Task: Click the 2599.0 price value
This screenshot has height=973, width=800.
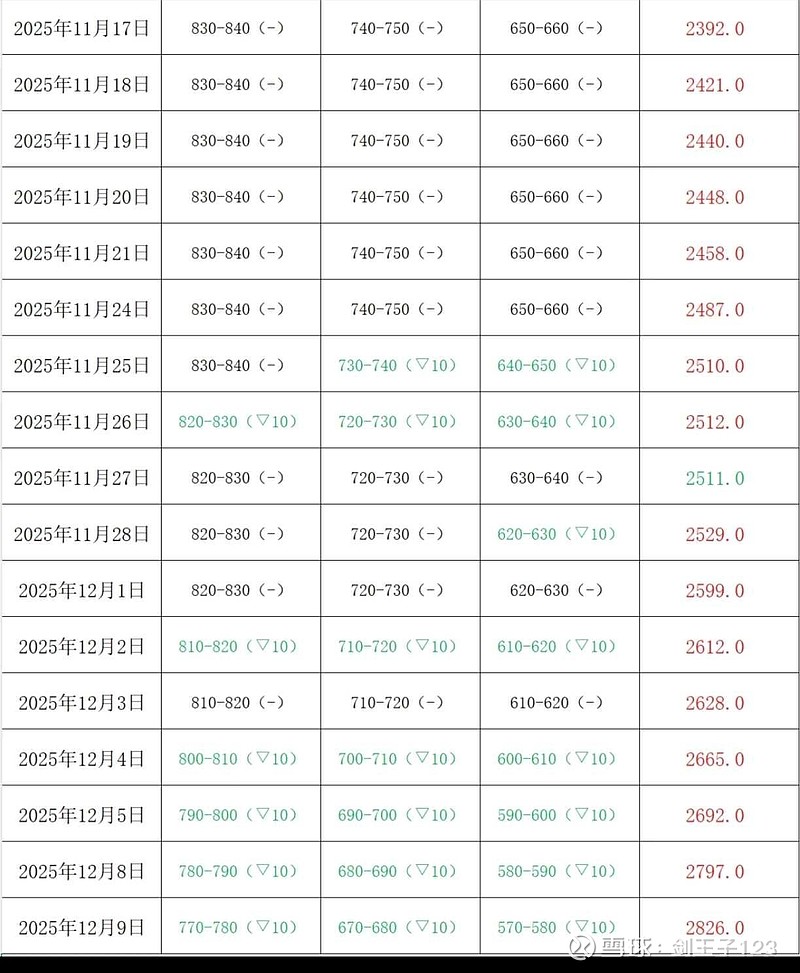Action: click(715, 590)
